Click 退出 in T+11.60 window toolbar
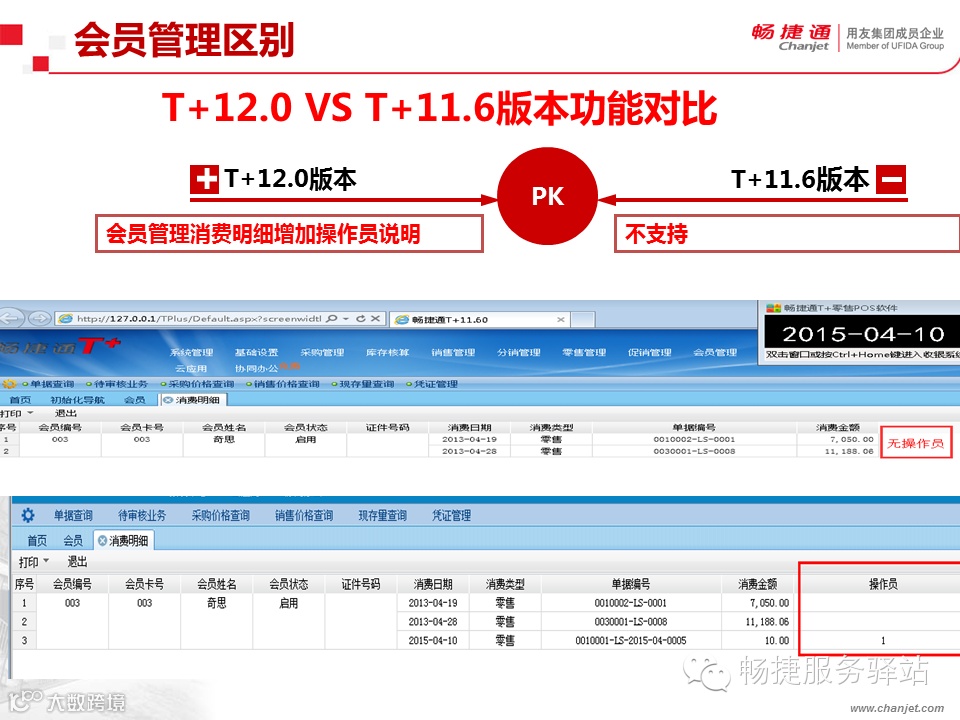 [x=66, y=414]
